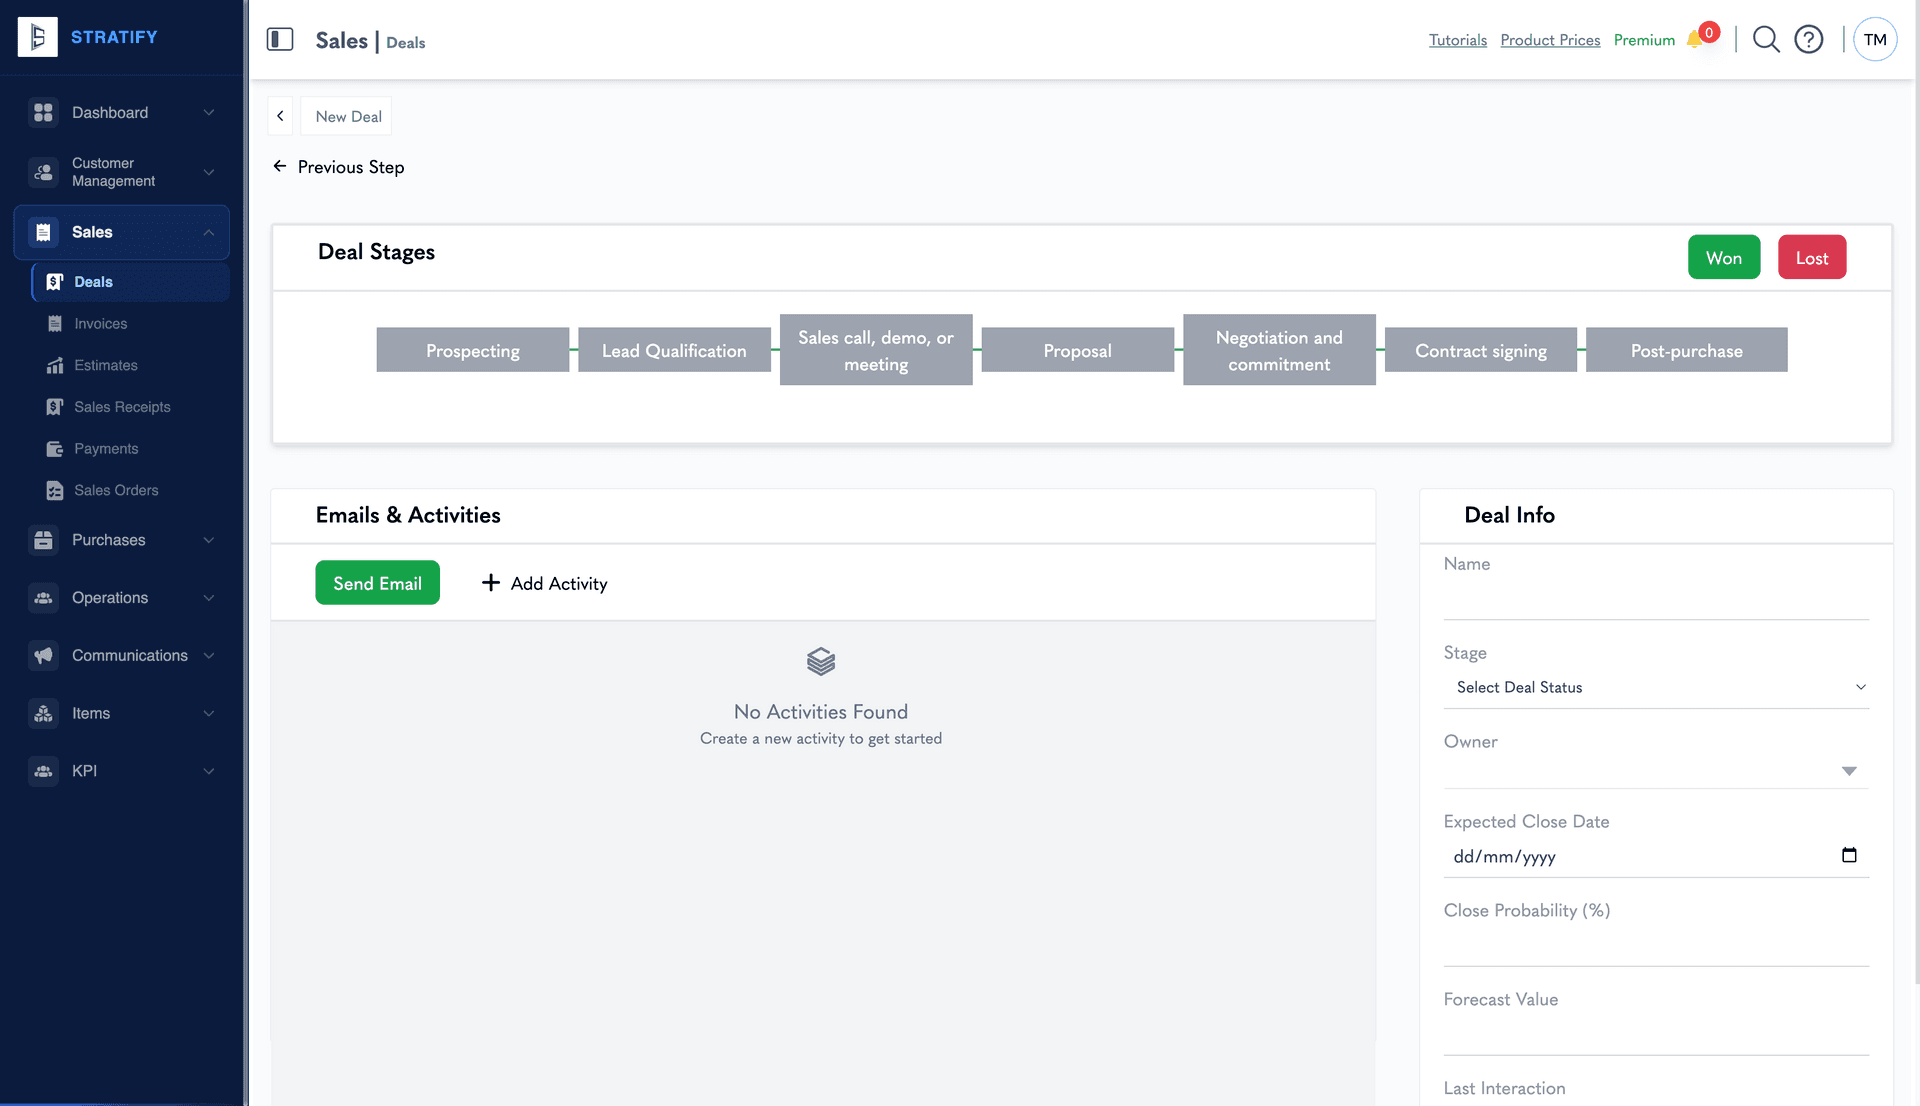Click the Send Email button

(377, 583)
